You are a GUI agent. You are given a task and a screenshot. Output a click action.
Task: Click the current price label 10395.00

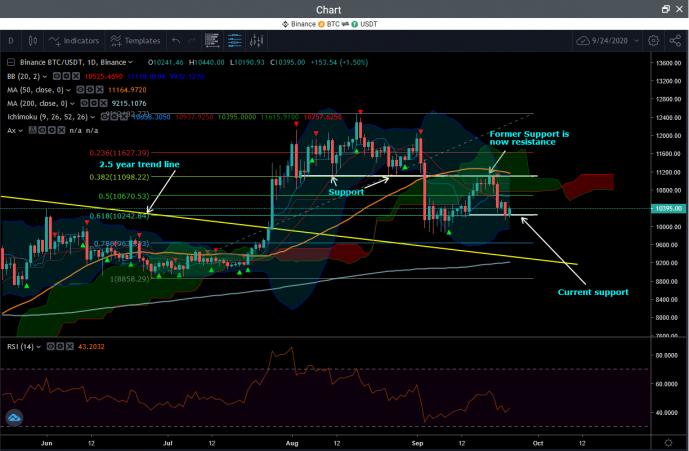point(668,208)
